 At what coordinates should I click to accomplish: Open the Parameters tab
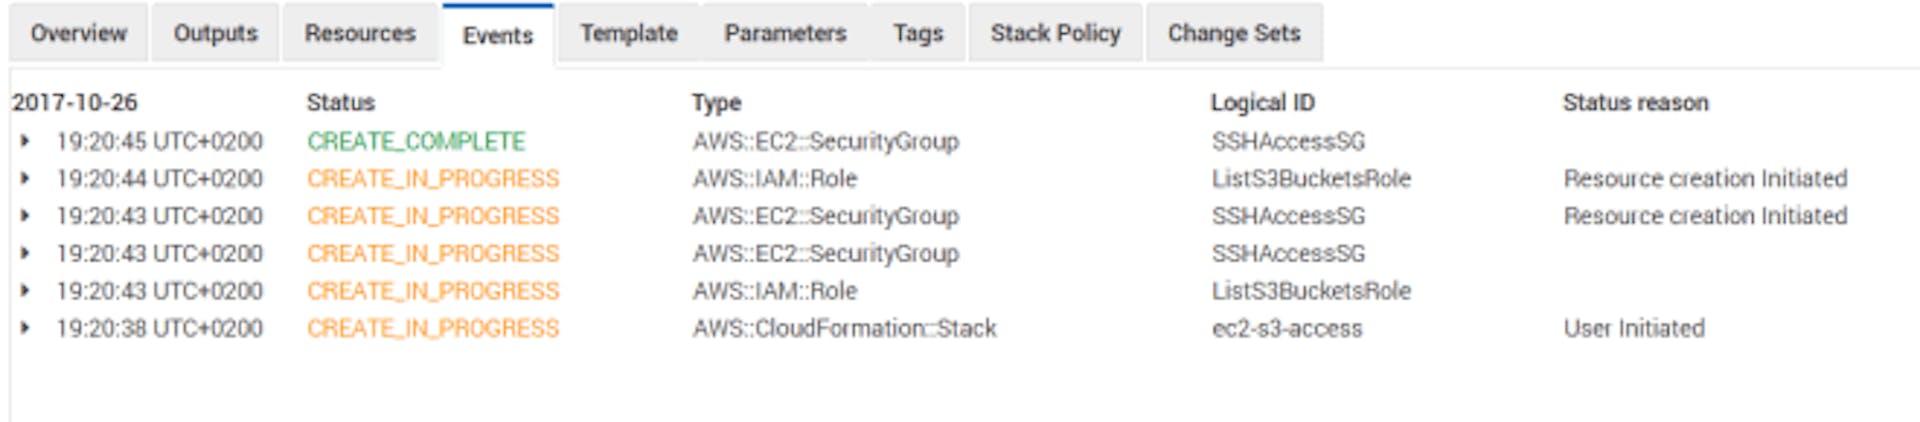786,33
